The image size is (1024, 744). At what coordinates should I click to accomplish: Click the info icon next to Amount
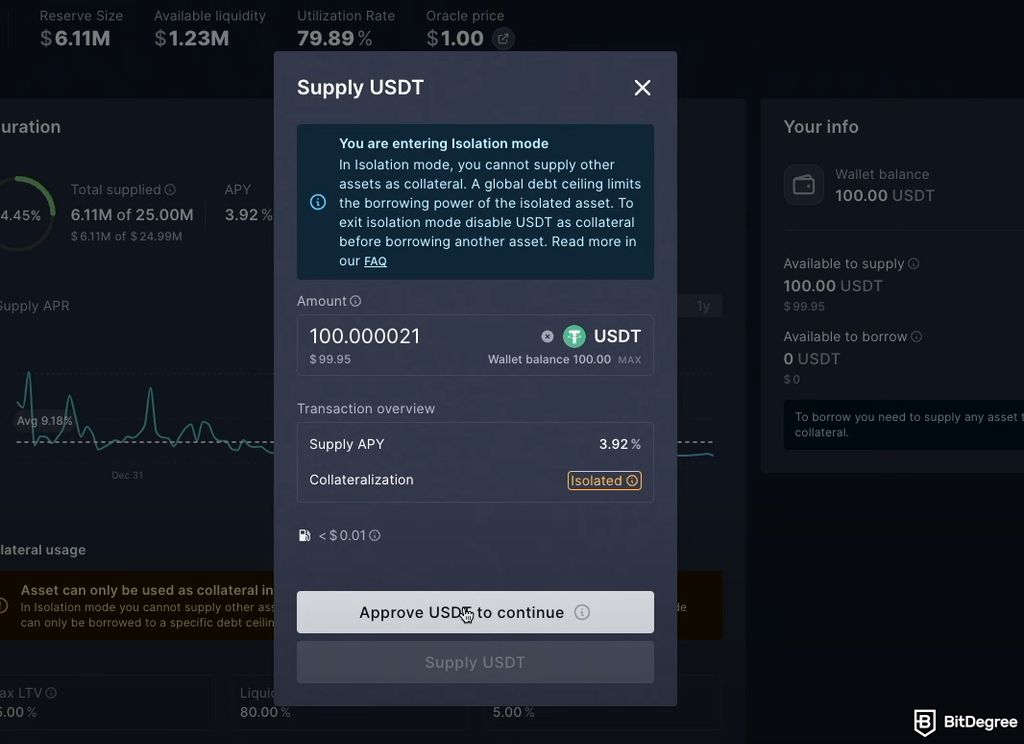coord(355,301)
